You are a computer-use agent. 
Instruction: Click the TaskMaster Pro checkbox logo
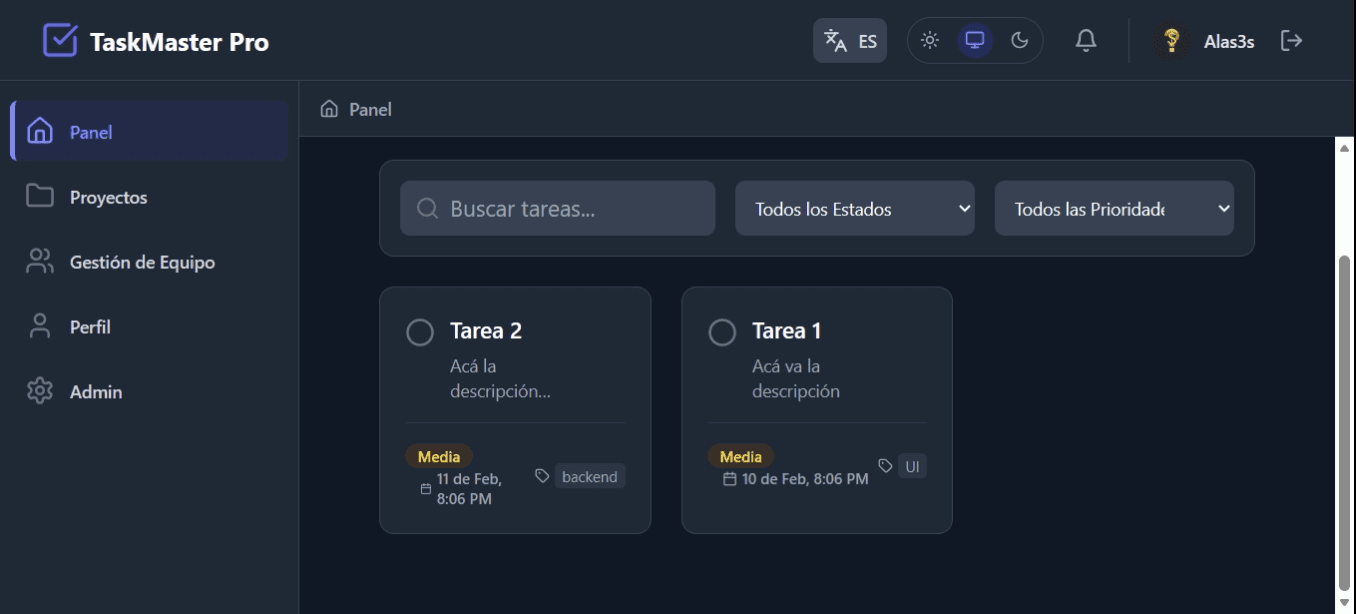point(60,41)
